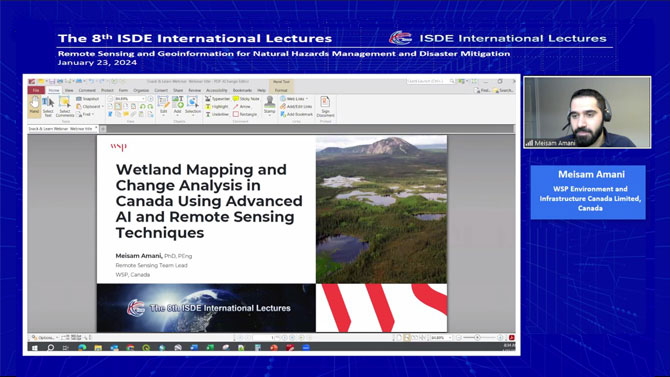Expand the Web Links dropdown
The image size is (670, 377).
[x=294, y=99]
